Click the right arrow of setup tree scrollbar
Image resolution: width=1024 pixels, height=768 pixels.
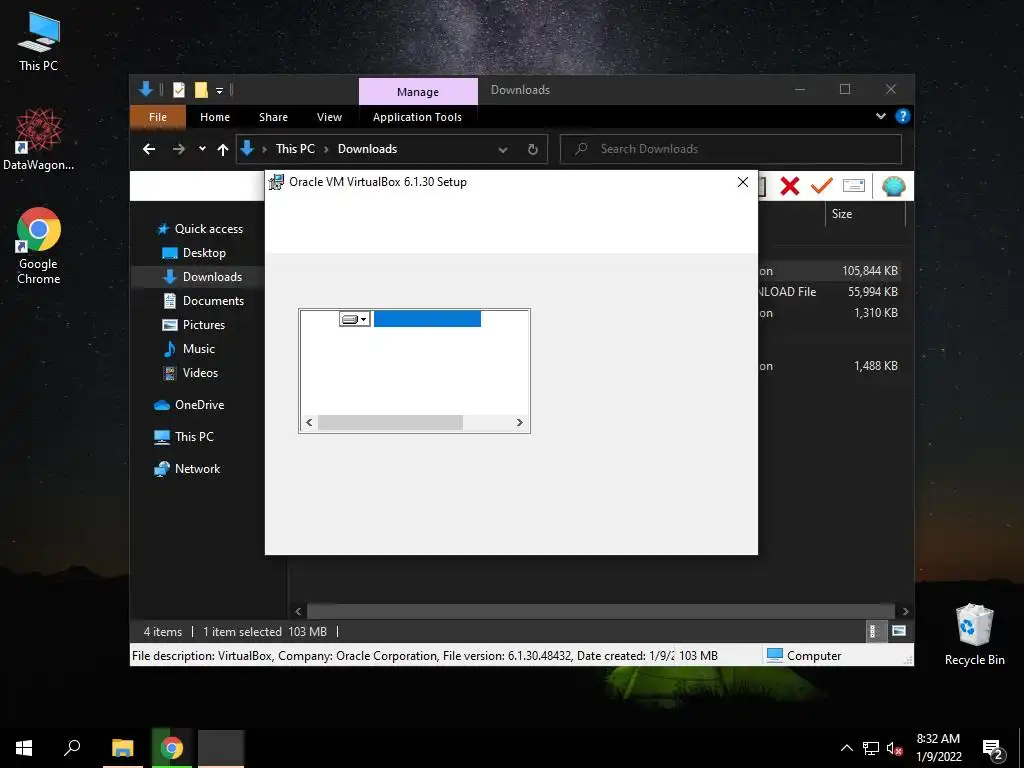tap(519, 423)
